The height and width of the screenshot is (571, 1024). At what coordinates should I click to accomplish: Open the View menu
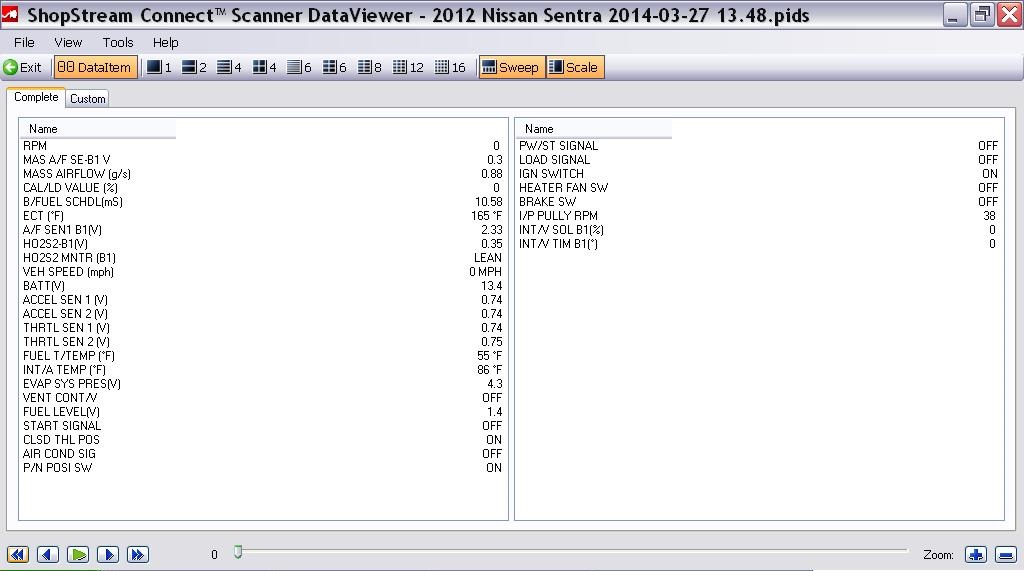coord(68,42)
